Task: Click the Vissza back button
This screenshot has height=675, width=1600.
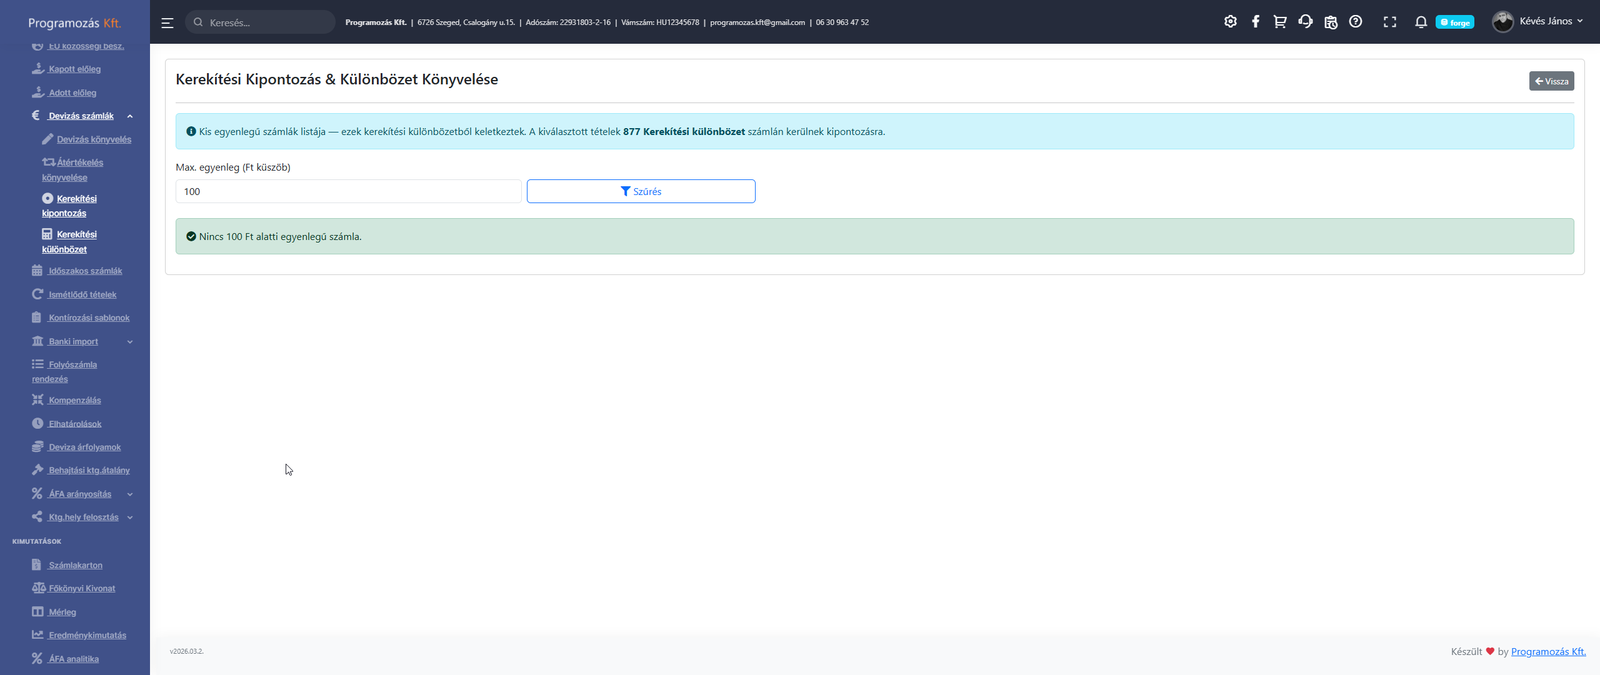Action: coord(1551,81)
